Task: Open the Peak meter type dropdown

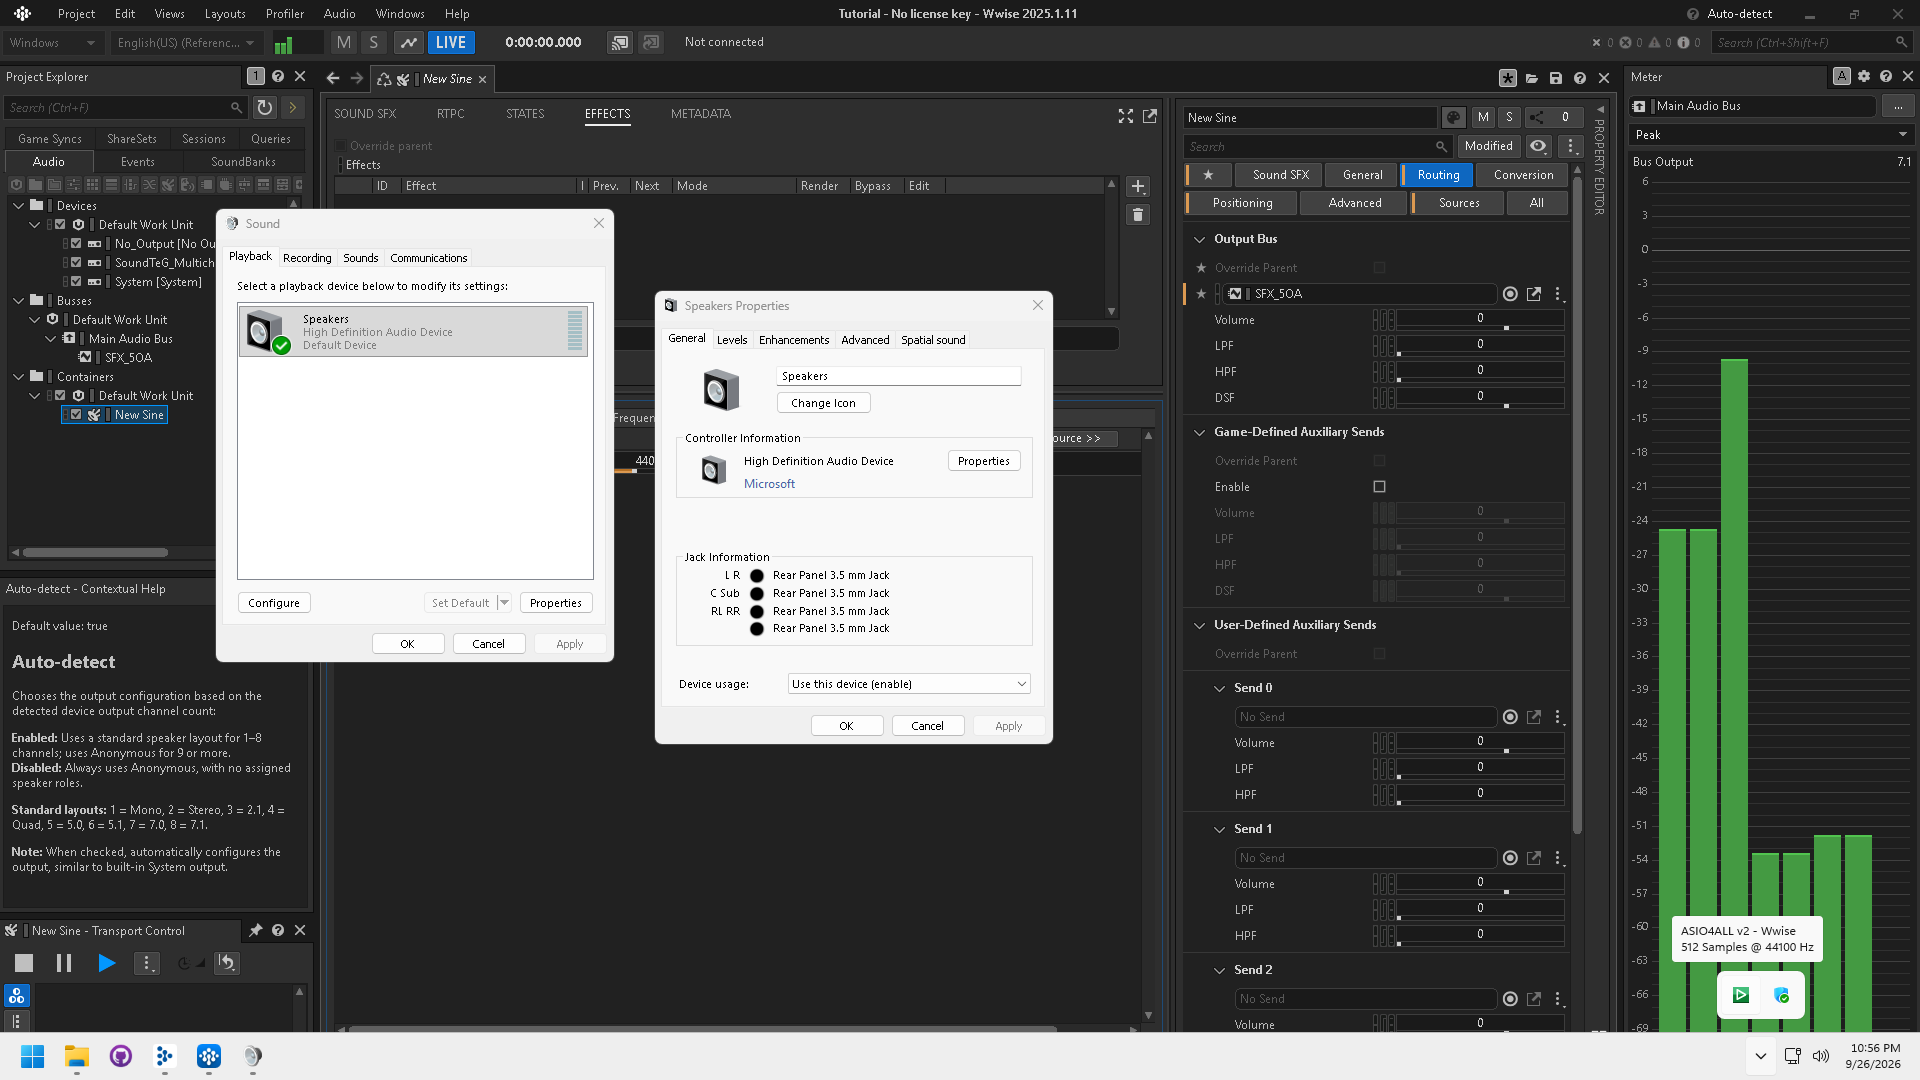Action: point(1771,135)
